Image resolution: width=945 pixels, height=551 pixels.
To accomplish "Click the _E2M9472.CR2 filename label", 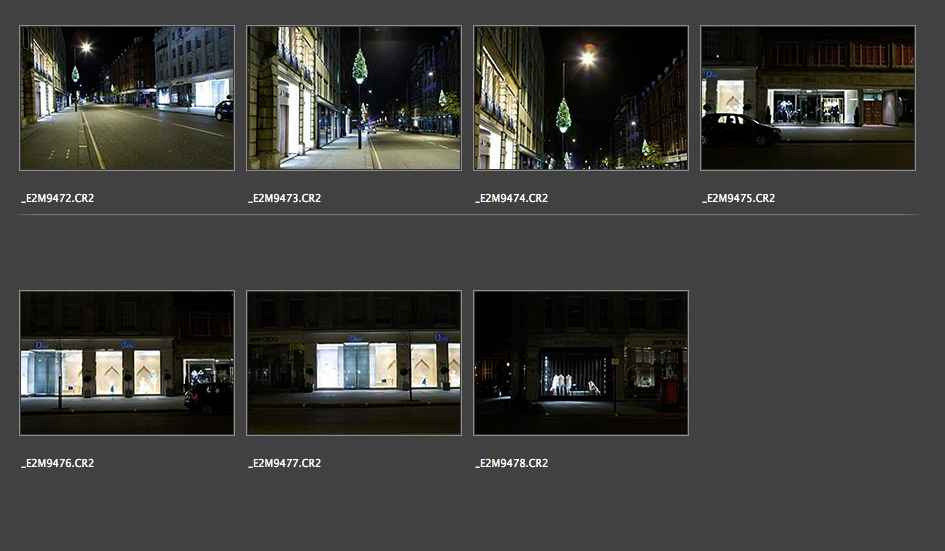I will coord(58,198).
